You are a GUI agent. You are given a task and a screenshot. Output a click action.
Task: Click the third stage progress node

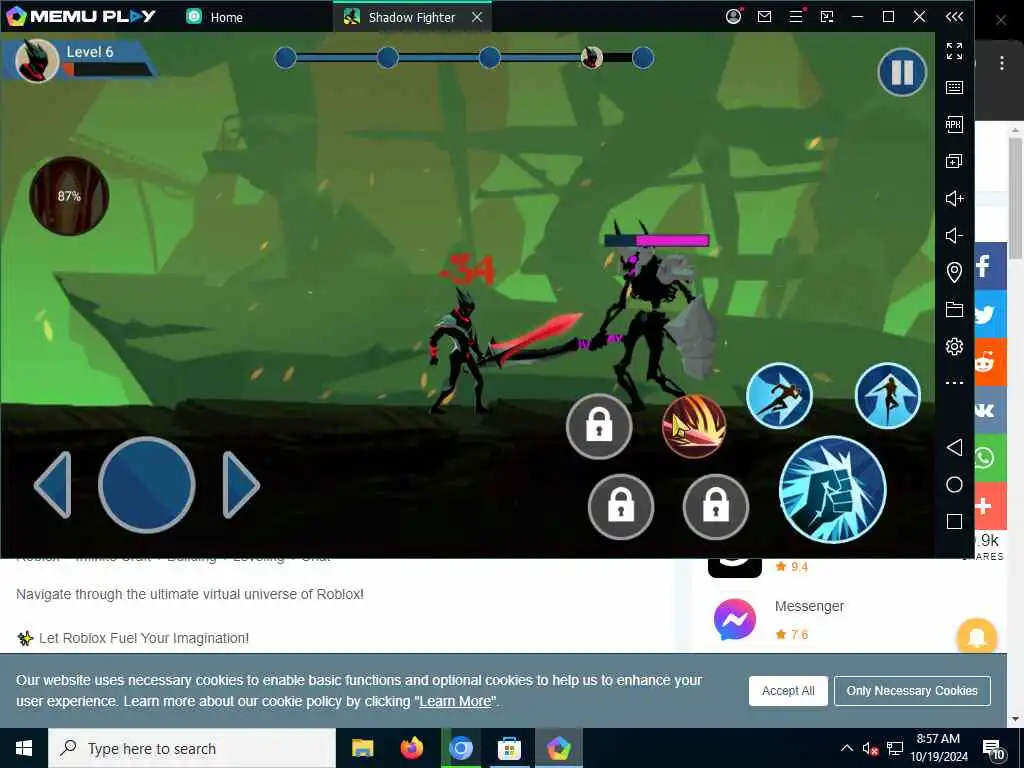click(x=489, y=57)
